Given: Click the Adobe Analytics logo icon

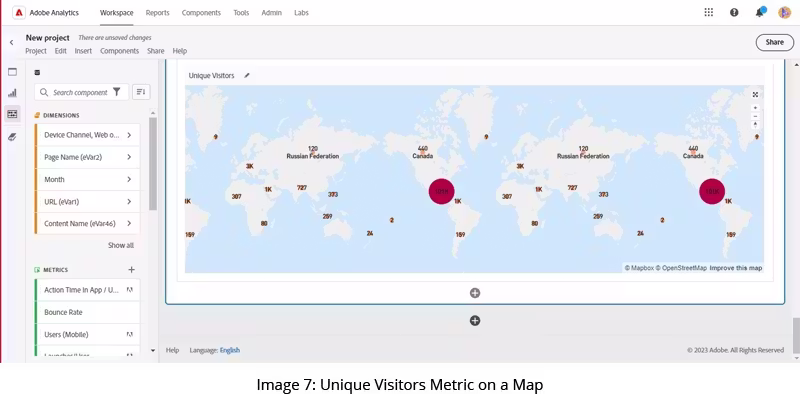Looking at the screenshot, I should pos(19,13).
